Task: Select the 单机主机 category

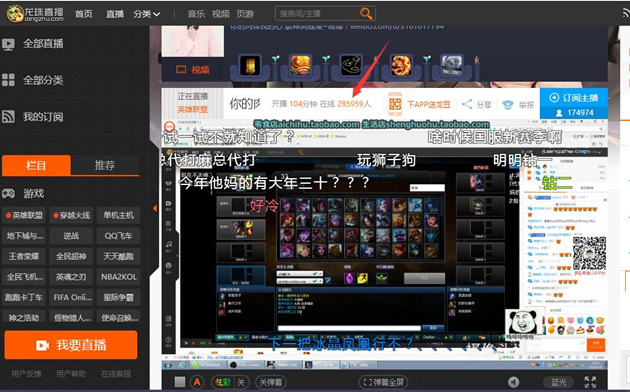Action: pos(118,215)
